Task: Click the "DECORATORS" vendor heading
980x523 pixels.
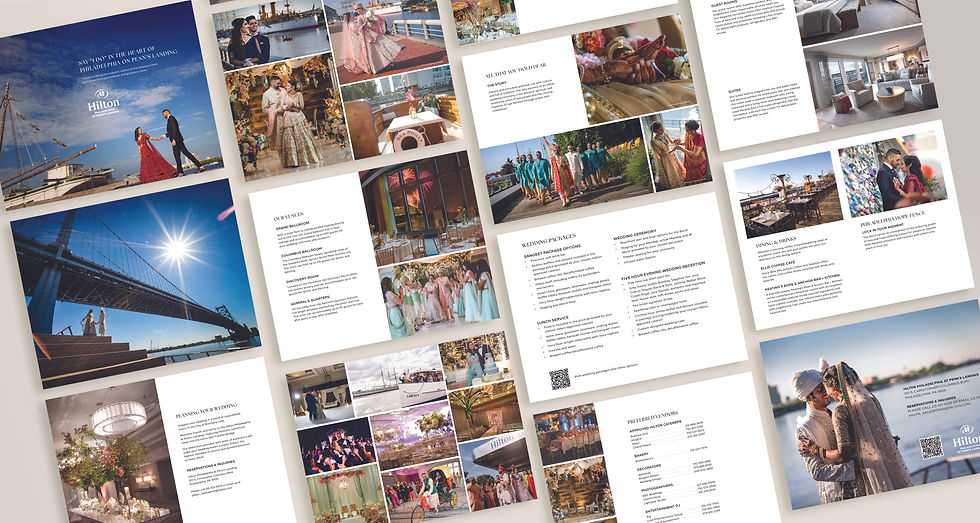Action: (x=649, y=467)
